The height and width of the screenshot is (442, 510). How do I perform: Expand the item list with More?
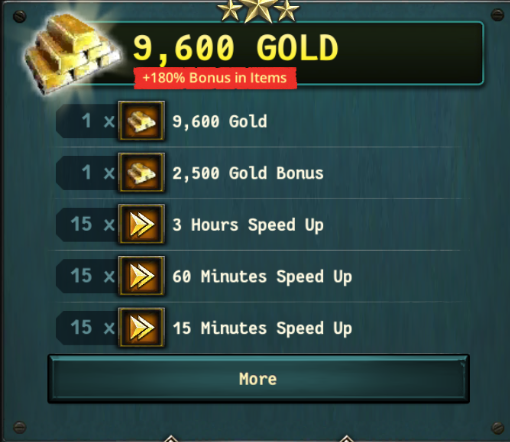(x=259, y=379)
